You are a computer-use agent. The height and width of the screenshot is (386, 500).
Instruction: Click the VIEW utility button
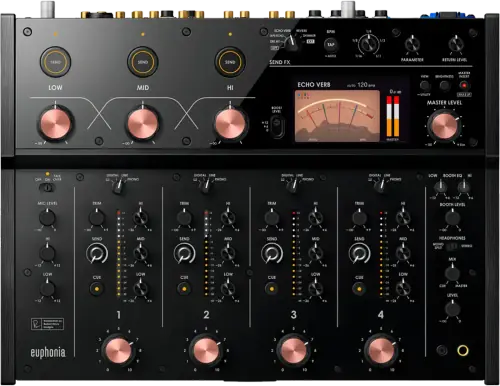425,86
